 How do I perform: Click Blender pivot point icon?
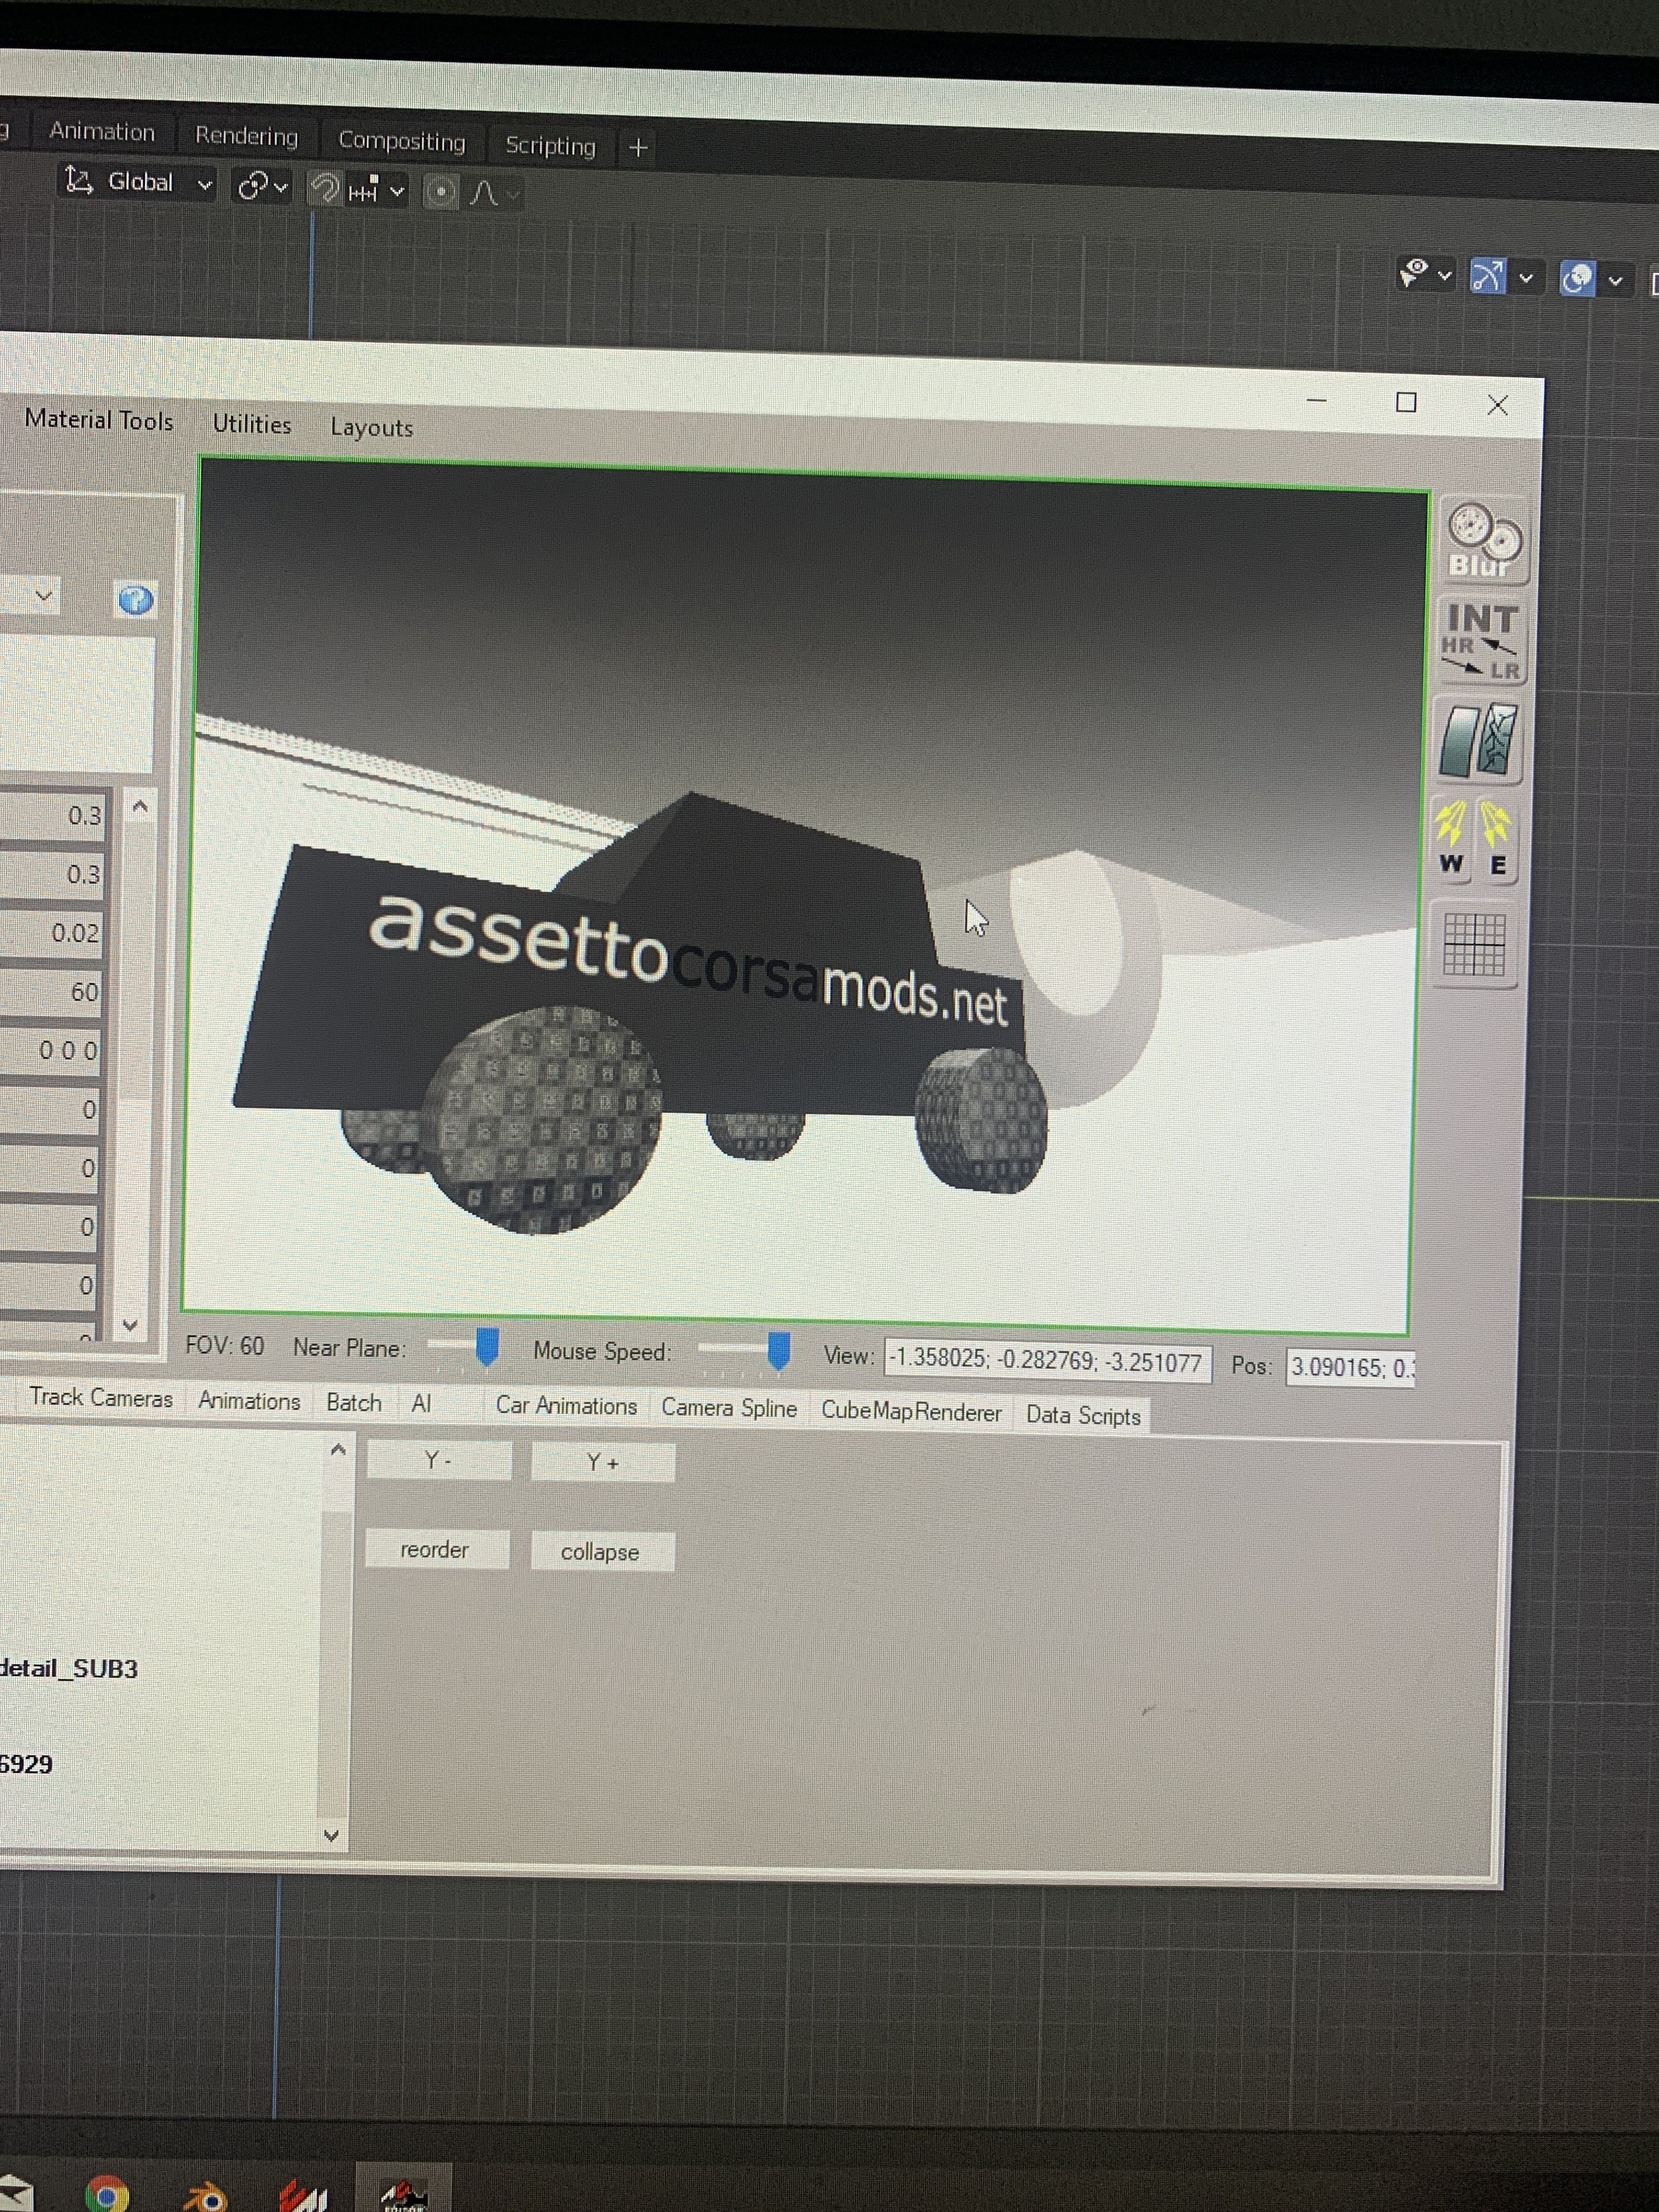tap(252, 186)
